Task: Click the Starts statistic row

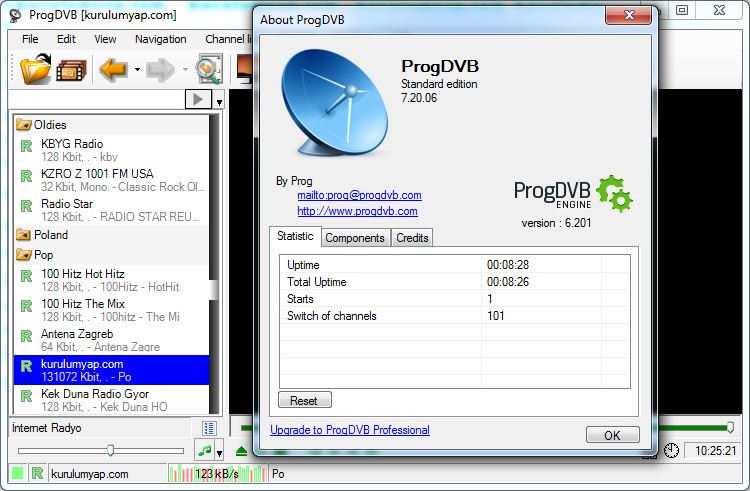Action: (454, 299)
